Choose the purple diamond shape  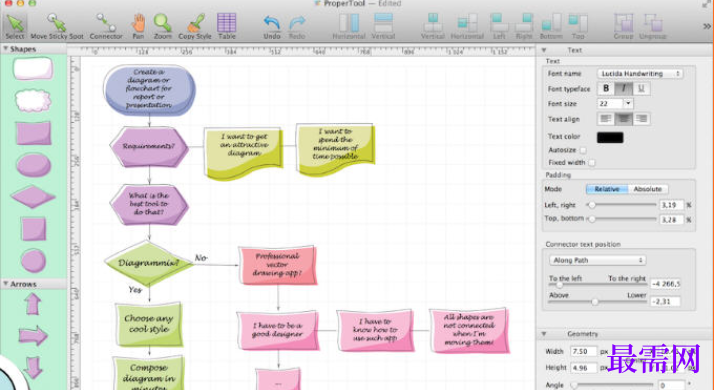coord(33,197)
